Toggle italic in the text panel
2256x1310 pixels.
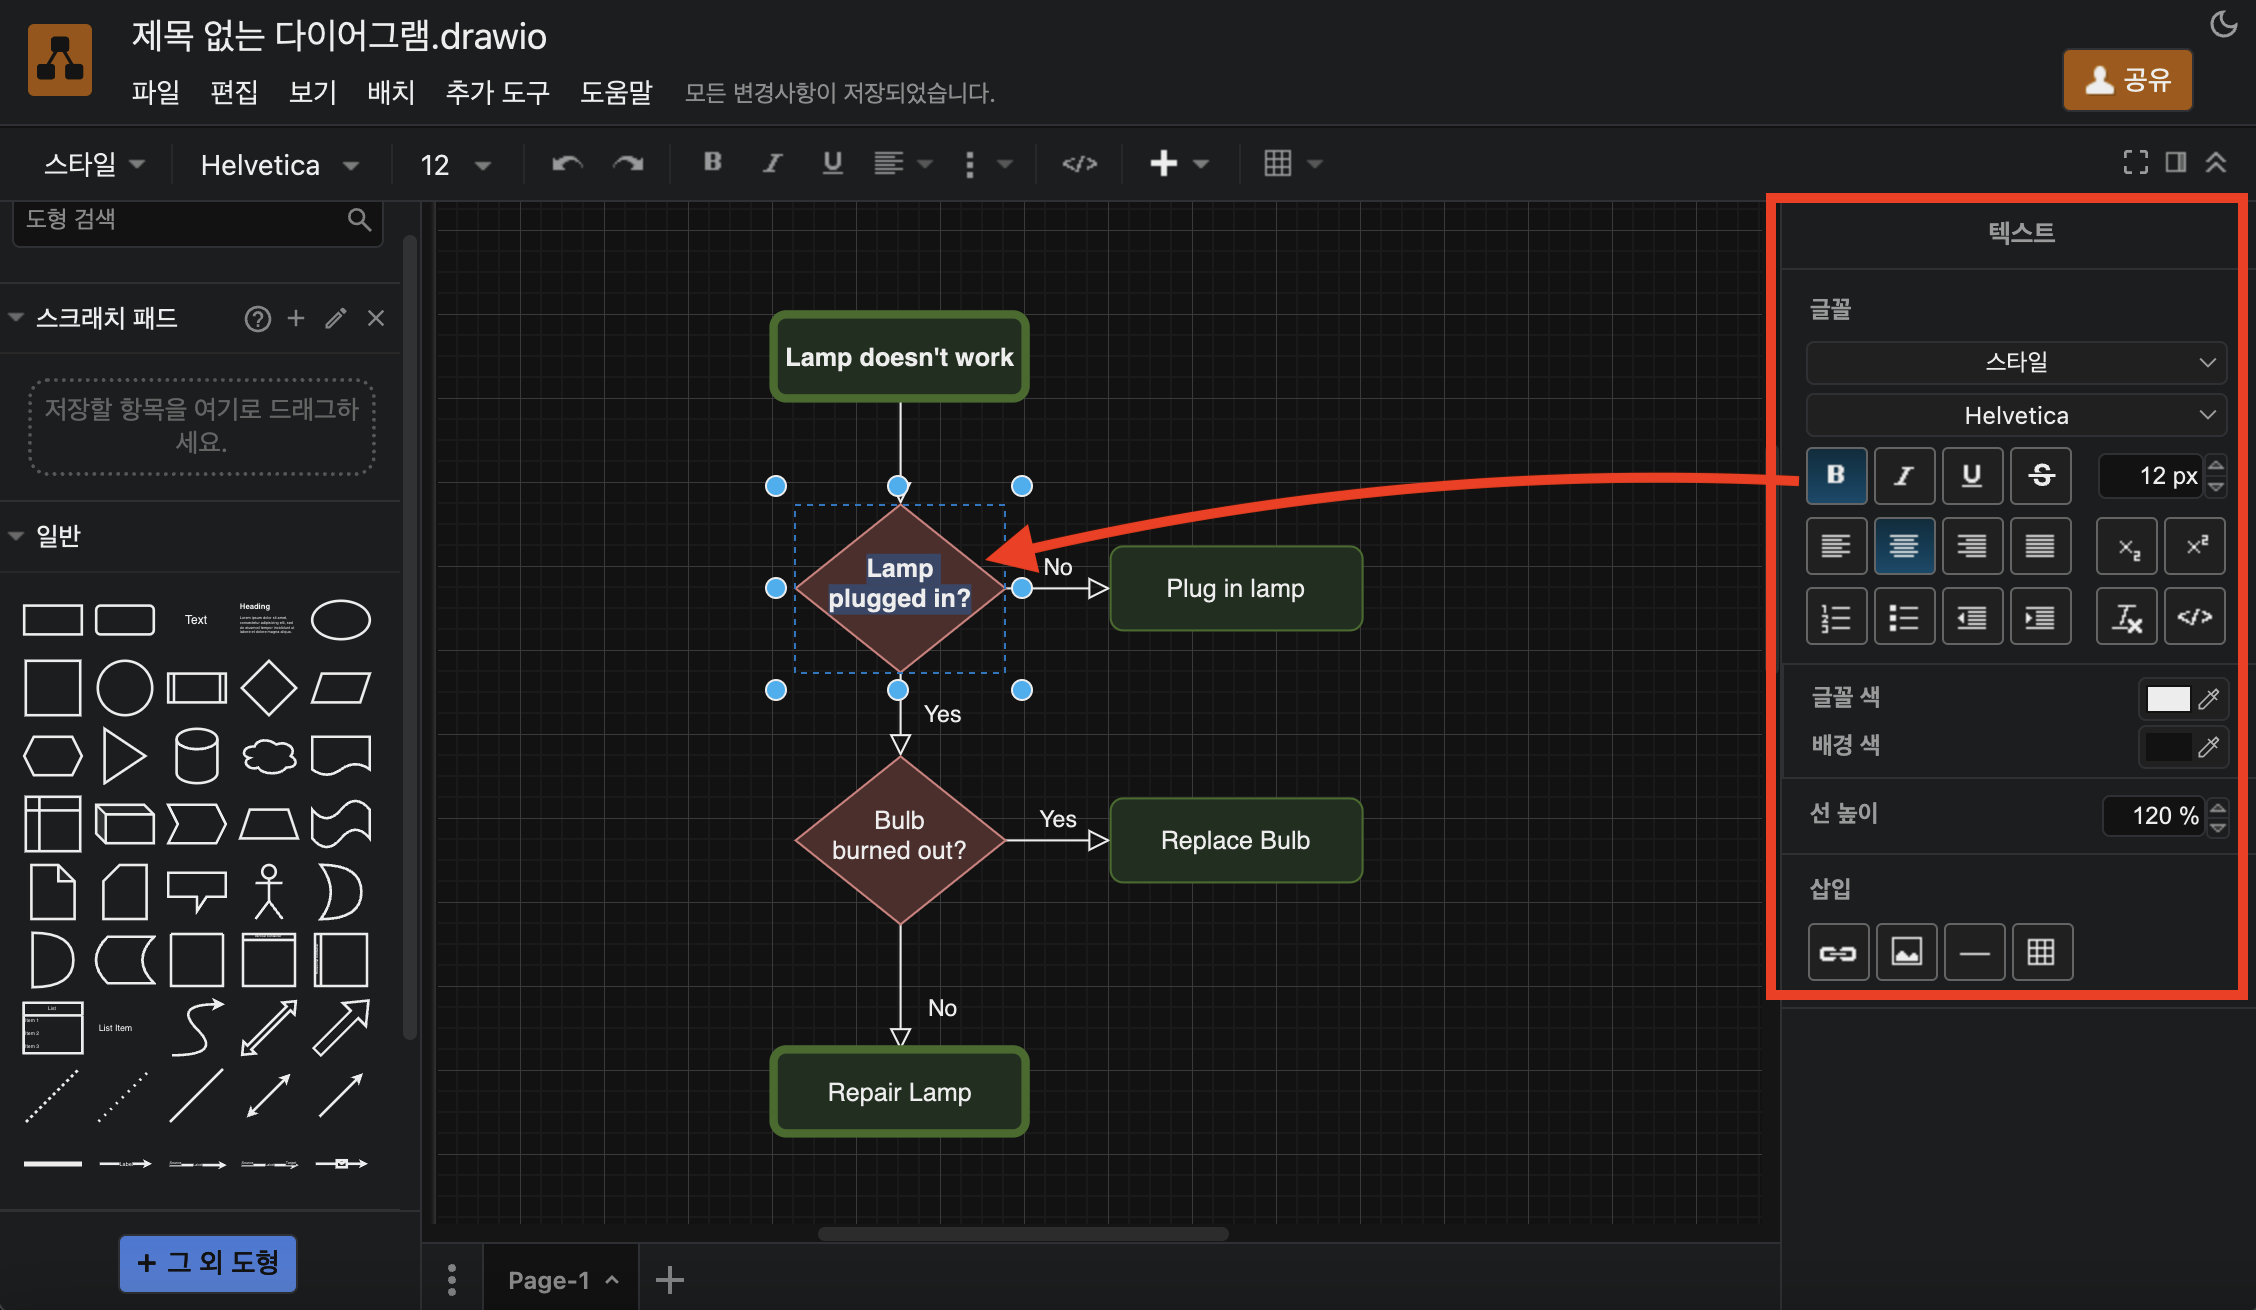[1904, 475]
